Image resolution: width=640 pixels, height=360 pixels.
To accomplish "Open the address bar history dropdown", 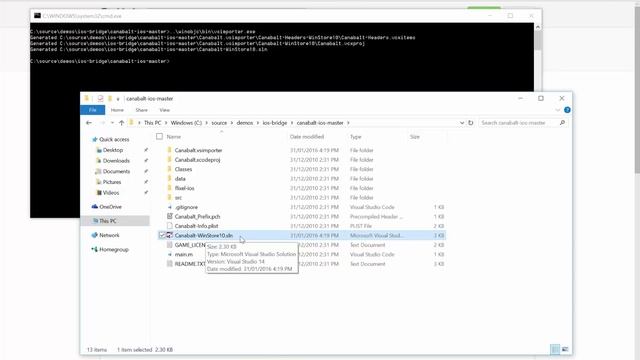I will coord(462,123).
